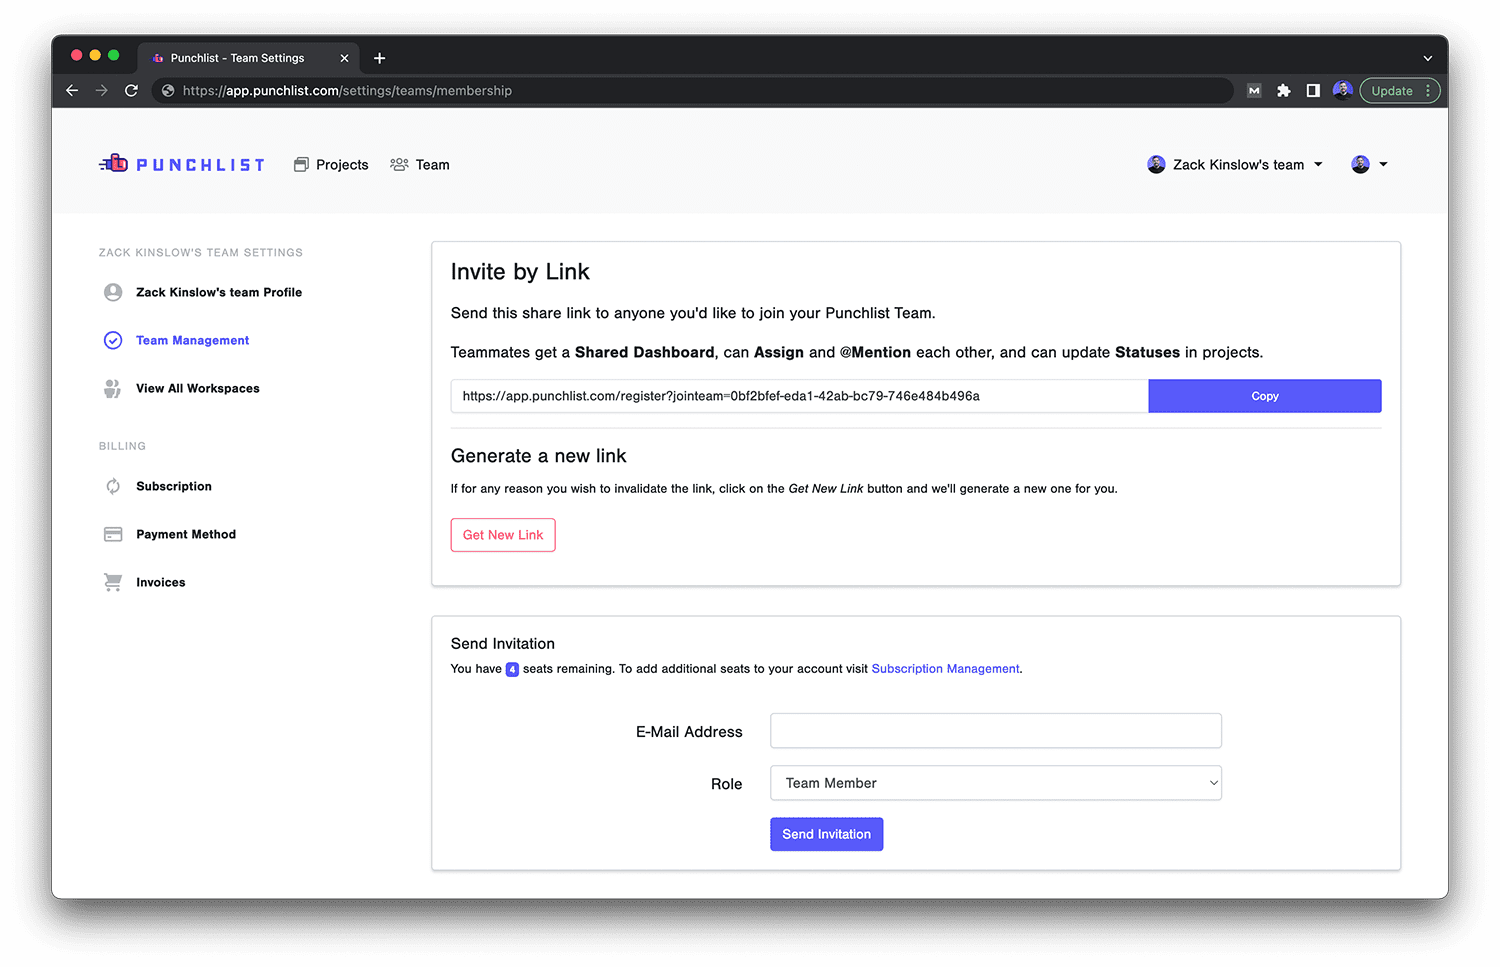This screenshot has height=967, width=1500.
Task: Open Team Management in the sidebar
Action: pos(192,340)
